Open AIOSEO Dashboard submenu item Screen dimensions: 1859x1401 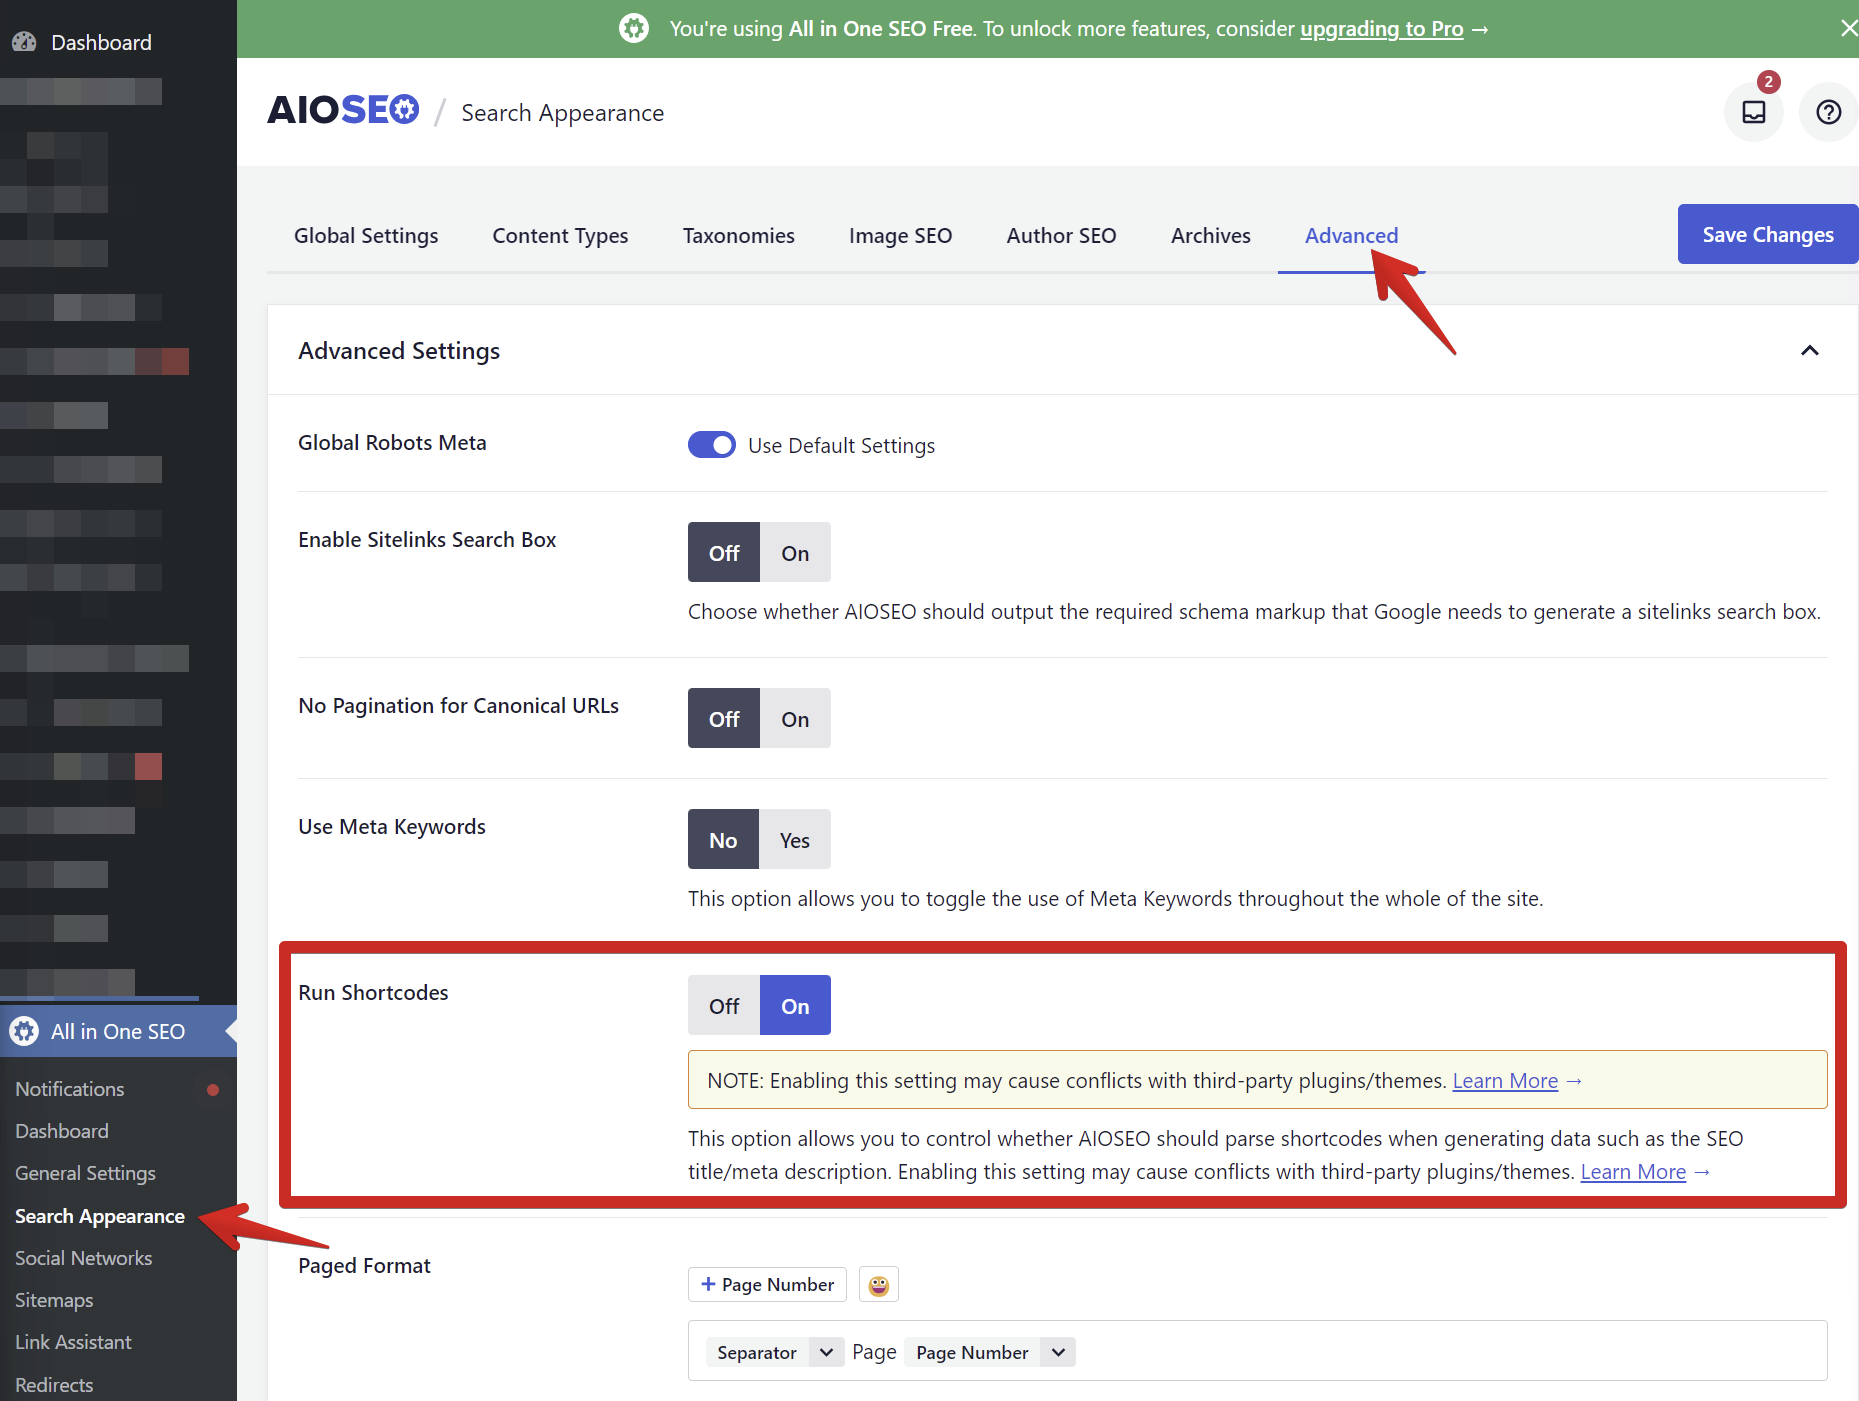(61, 1131)
